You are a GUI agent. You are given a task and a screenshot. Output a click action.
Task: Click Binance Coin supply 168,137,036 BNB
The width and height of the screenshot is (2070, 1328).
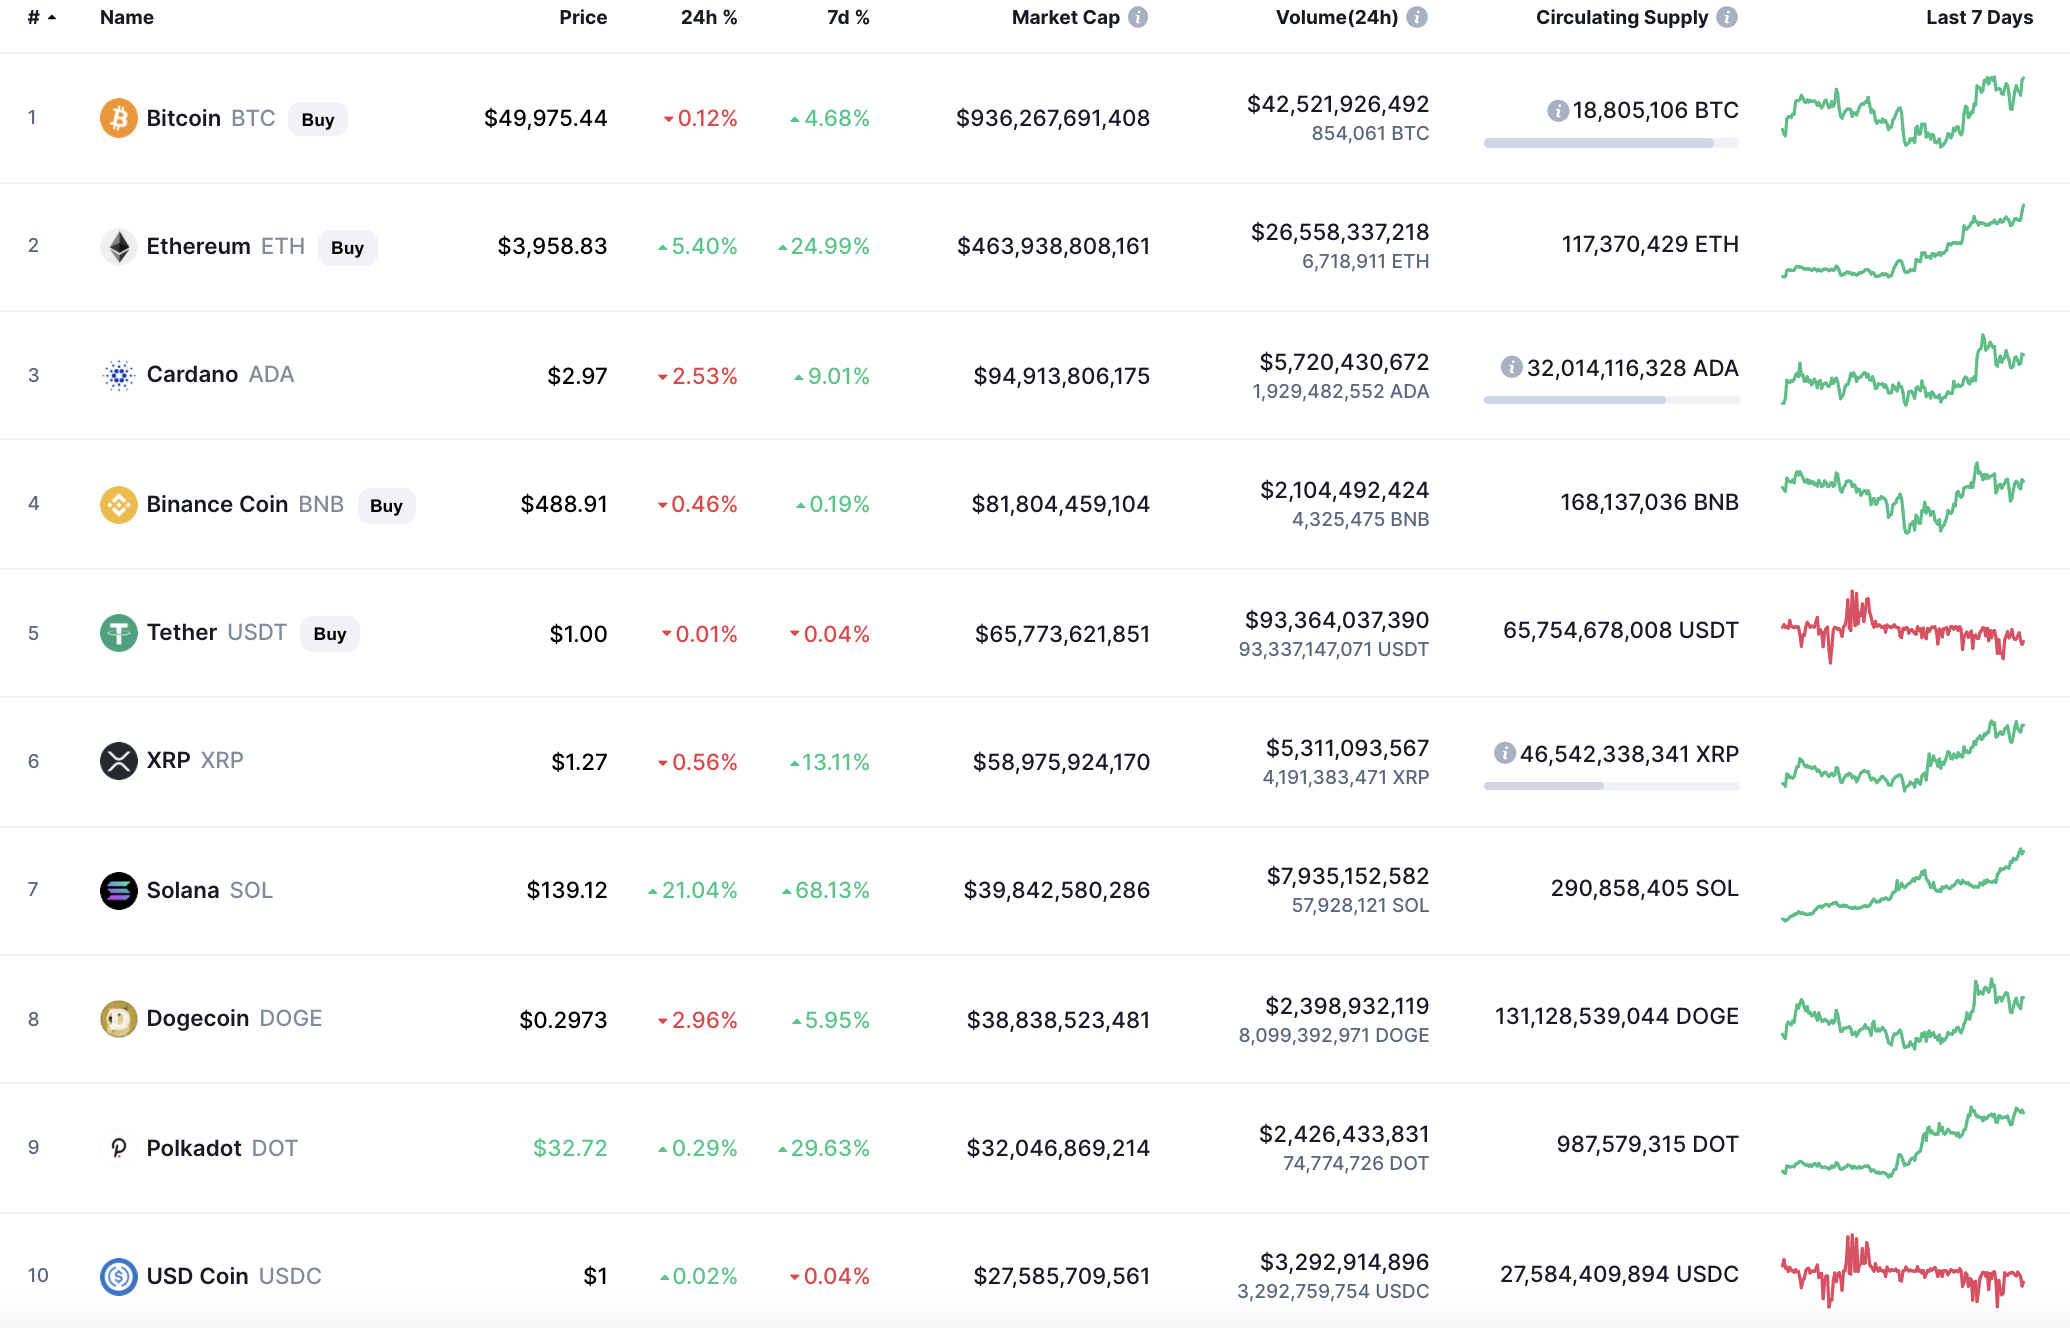click(1650, 502)
